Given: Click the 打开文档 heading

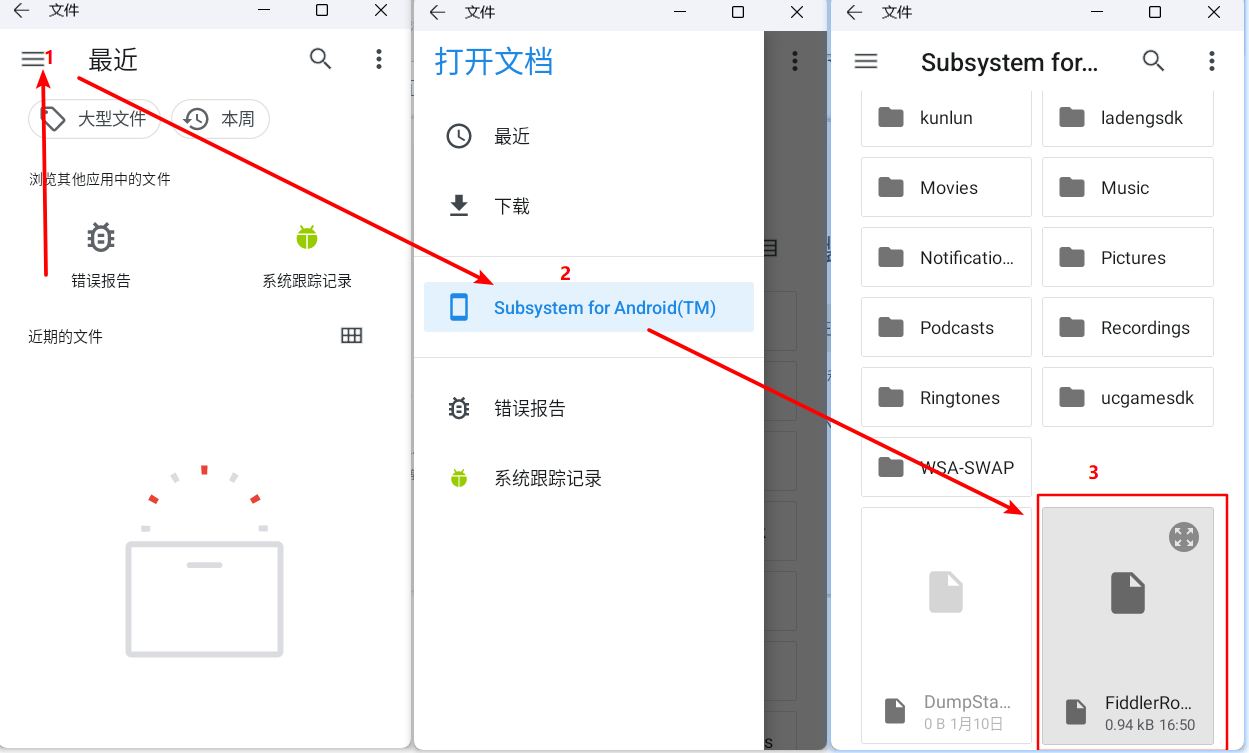Looking at the screenshot, I should pyautogui.click(x=494, y=61).
